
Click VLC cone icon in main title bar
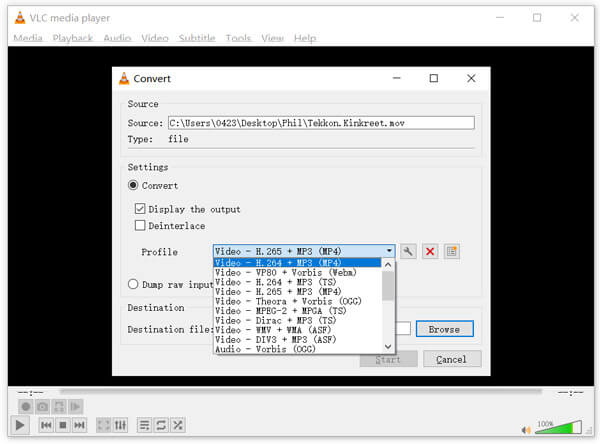coord(20,18)
